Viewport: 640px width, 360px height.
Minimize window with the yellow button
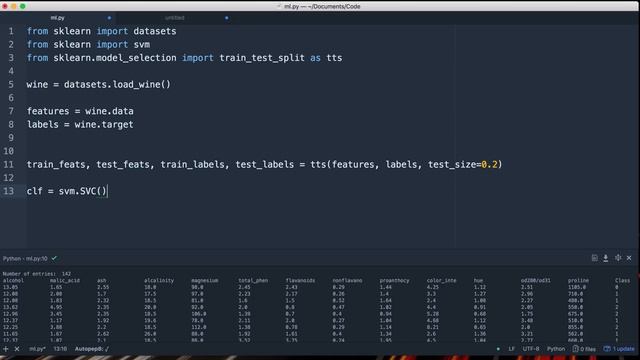tap(14, 6)
